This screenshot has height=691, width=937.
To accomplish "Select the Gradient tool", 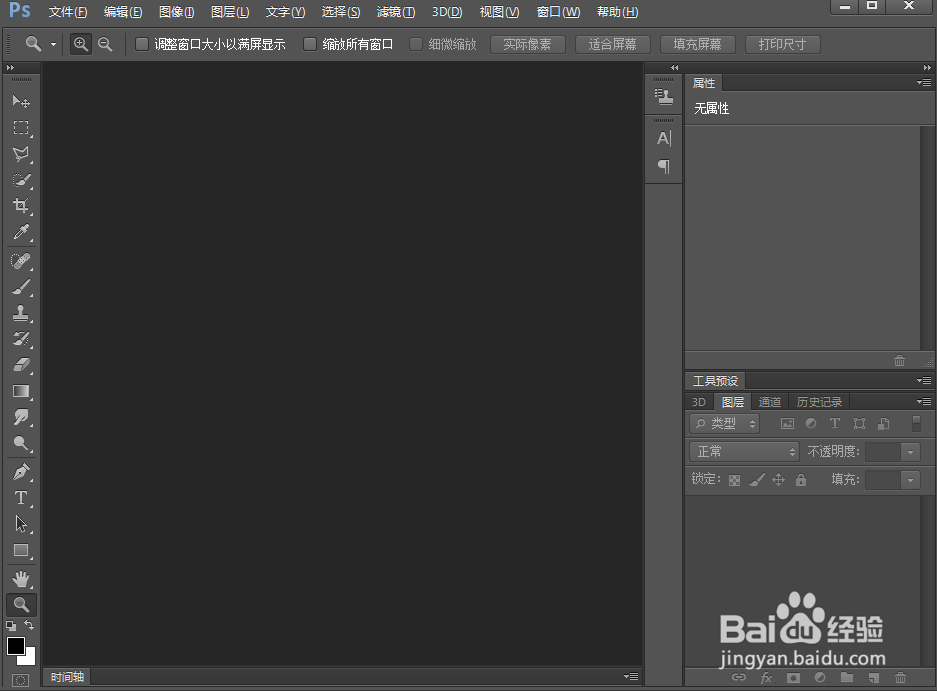I will point(21,391).
